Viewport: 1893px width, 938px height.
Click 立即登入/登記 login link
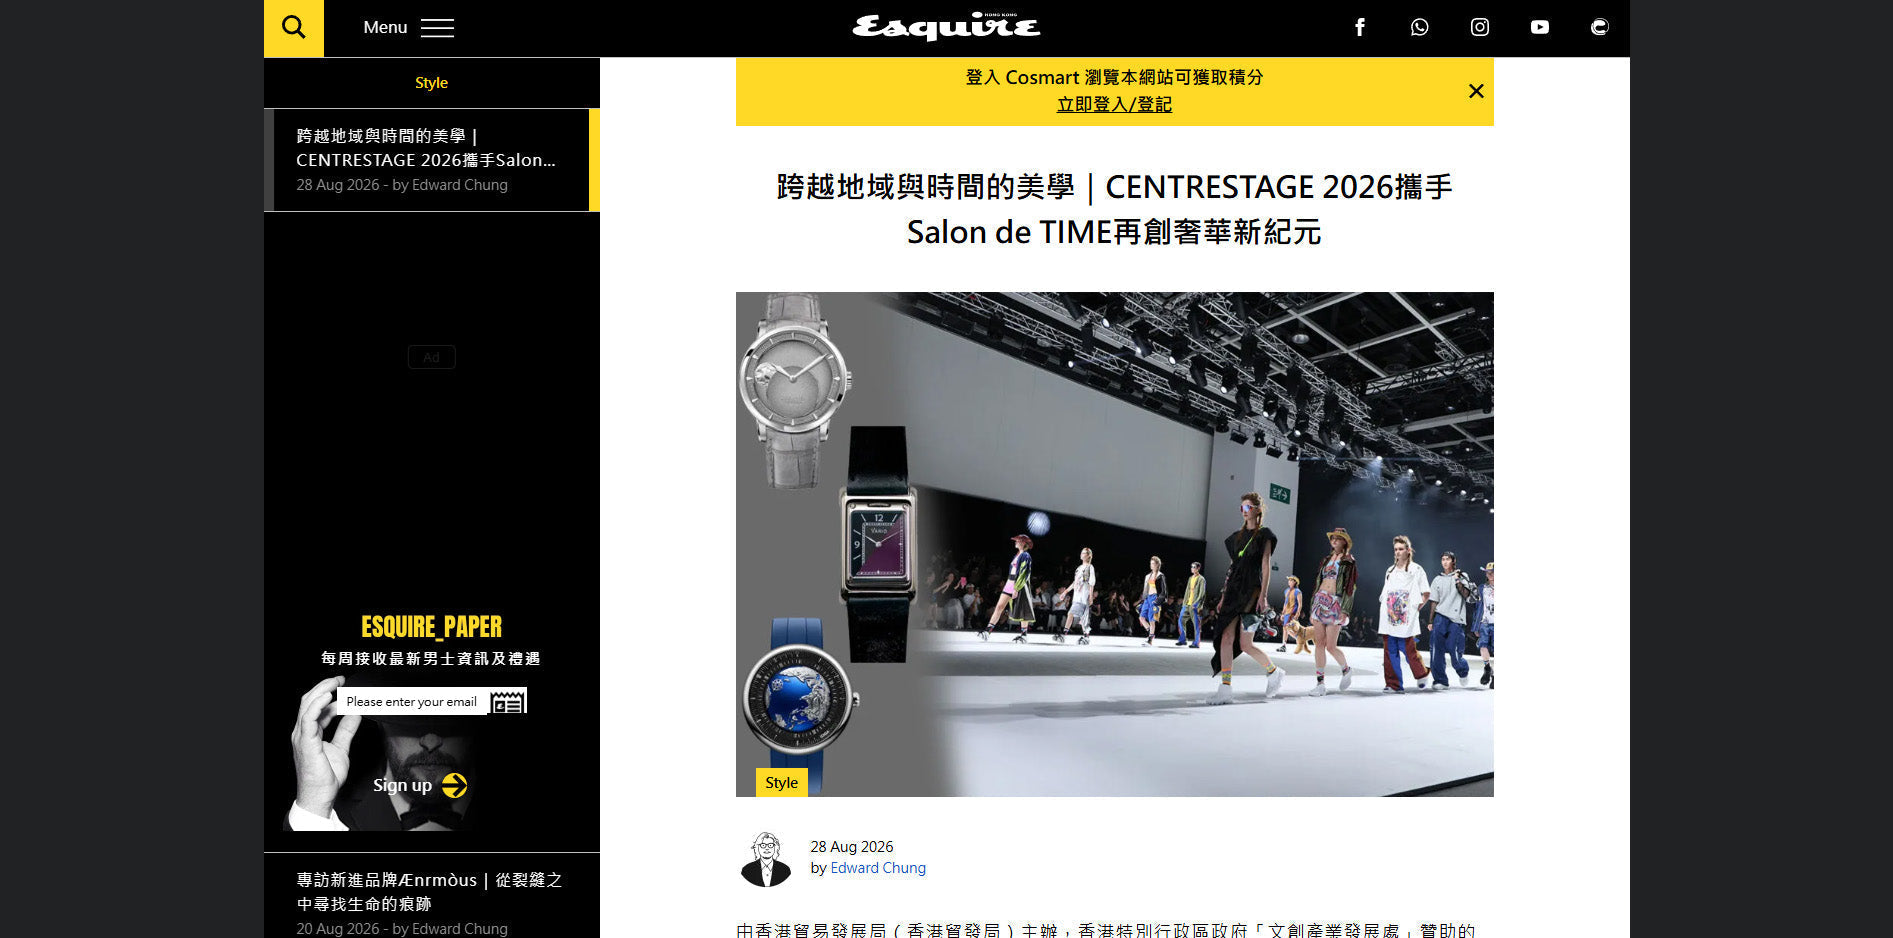[1114, 104]
